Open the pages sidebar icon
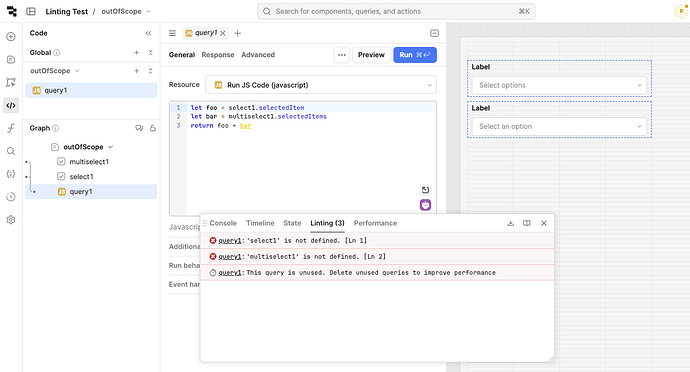Image resolution: width=690 pixels, height=372 pixels. click(11, 59)
